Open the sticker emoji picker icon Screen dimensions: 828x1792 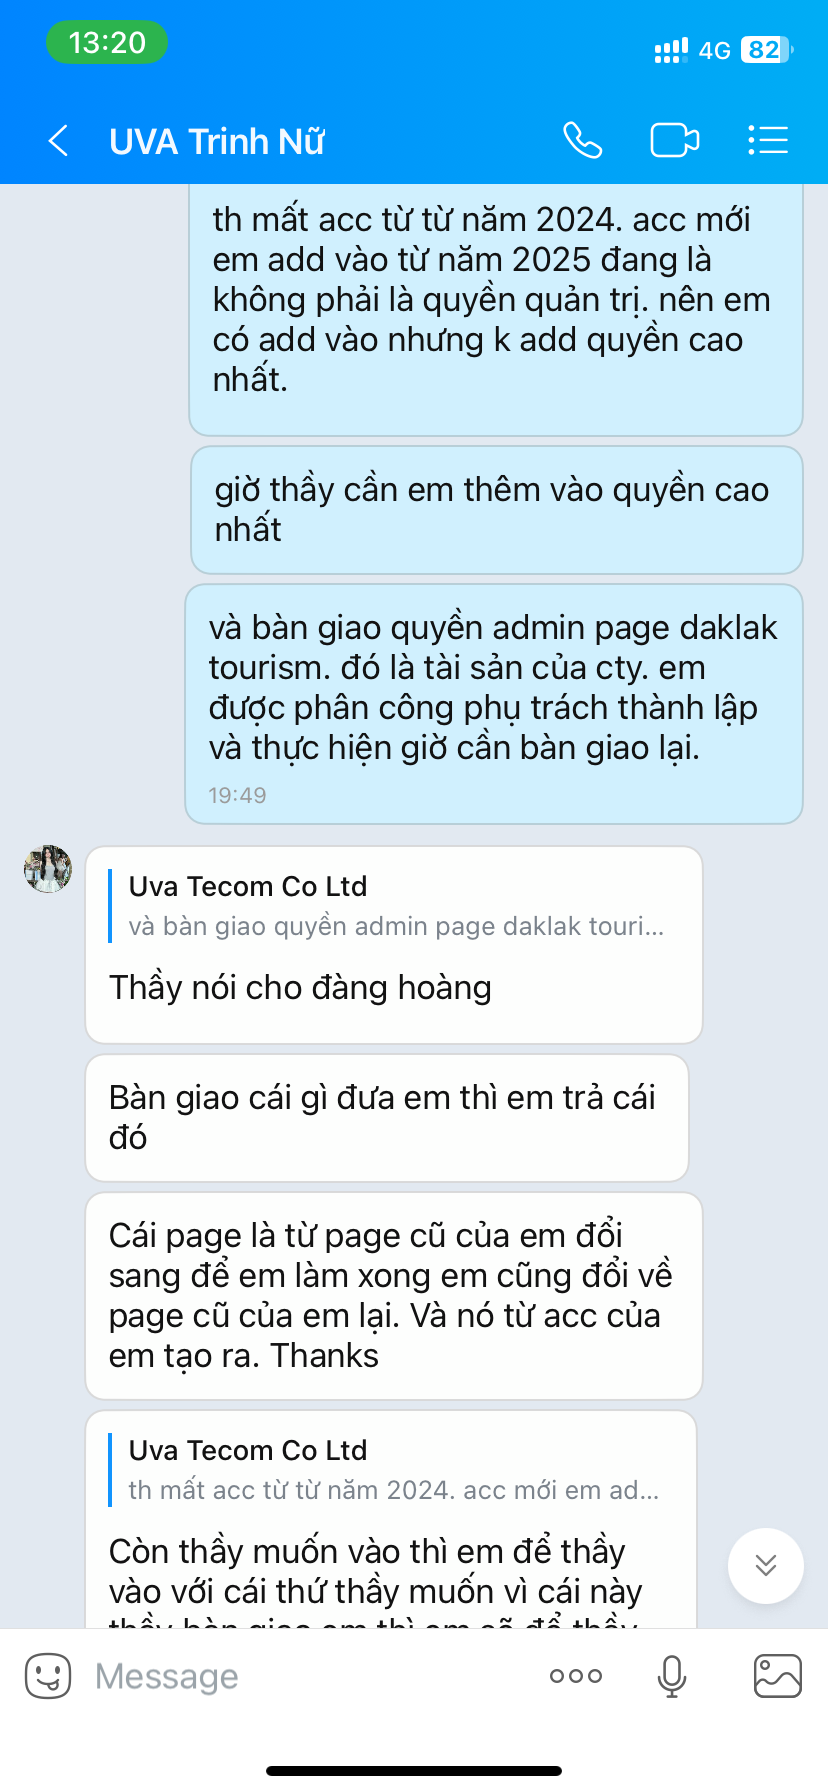click(x=48, y=1676)
